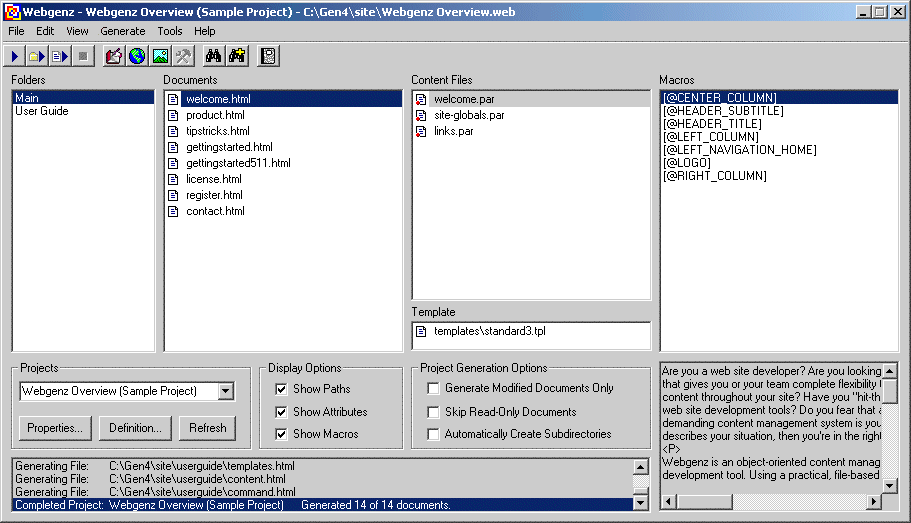911x523 pixels.
Task: Click the product.html document icon
Action: tap(173, 115)
